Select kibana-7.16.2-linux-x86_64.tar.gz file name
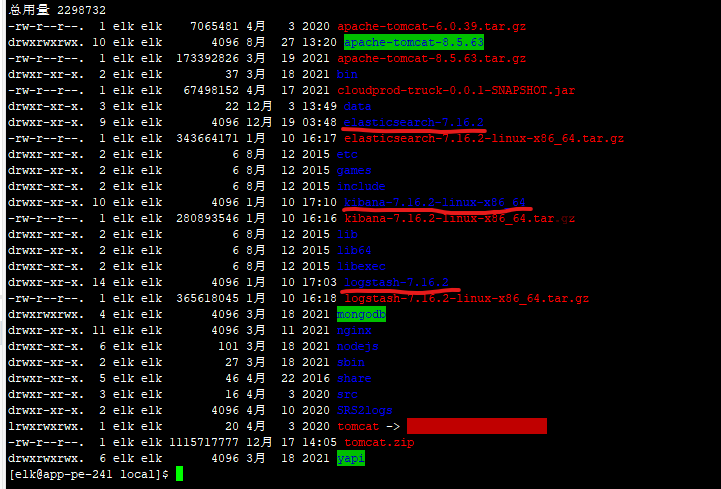721x489 pixels. [x=460, y=219]
